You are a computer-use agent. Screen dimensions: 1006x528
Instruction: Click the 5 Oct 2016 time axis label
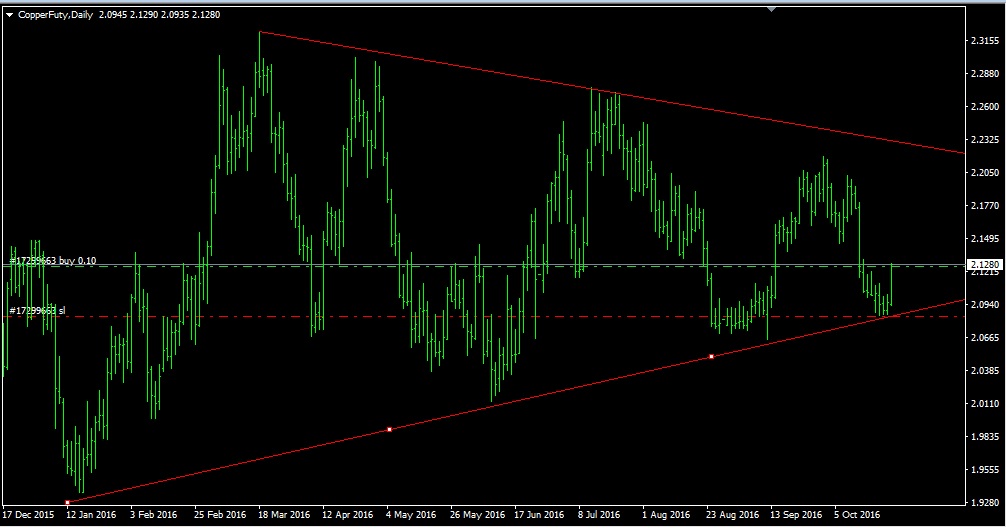tap(856, 515)
